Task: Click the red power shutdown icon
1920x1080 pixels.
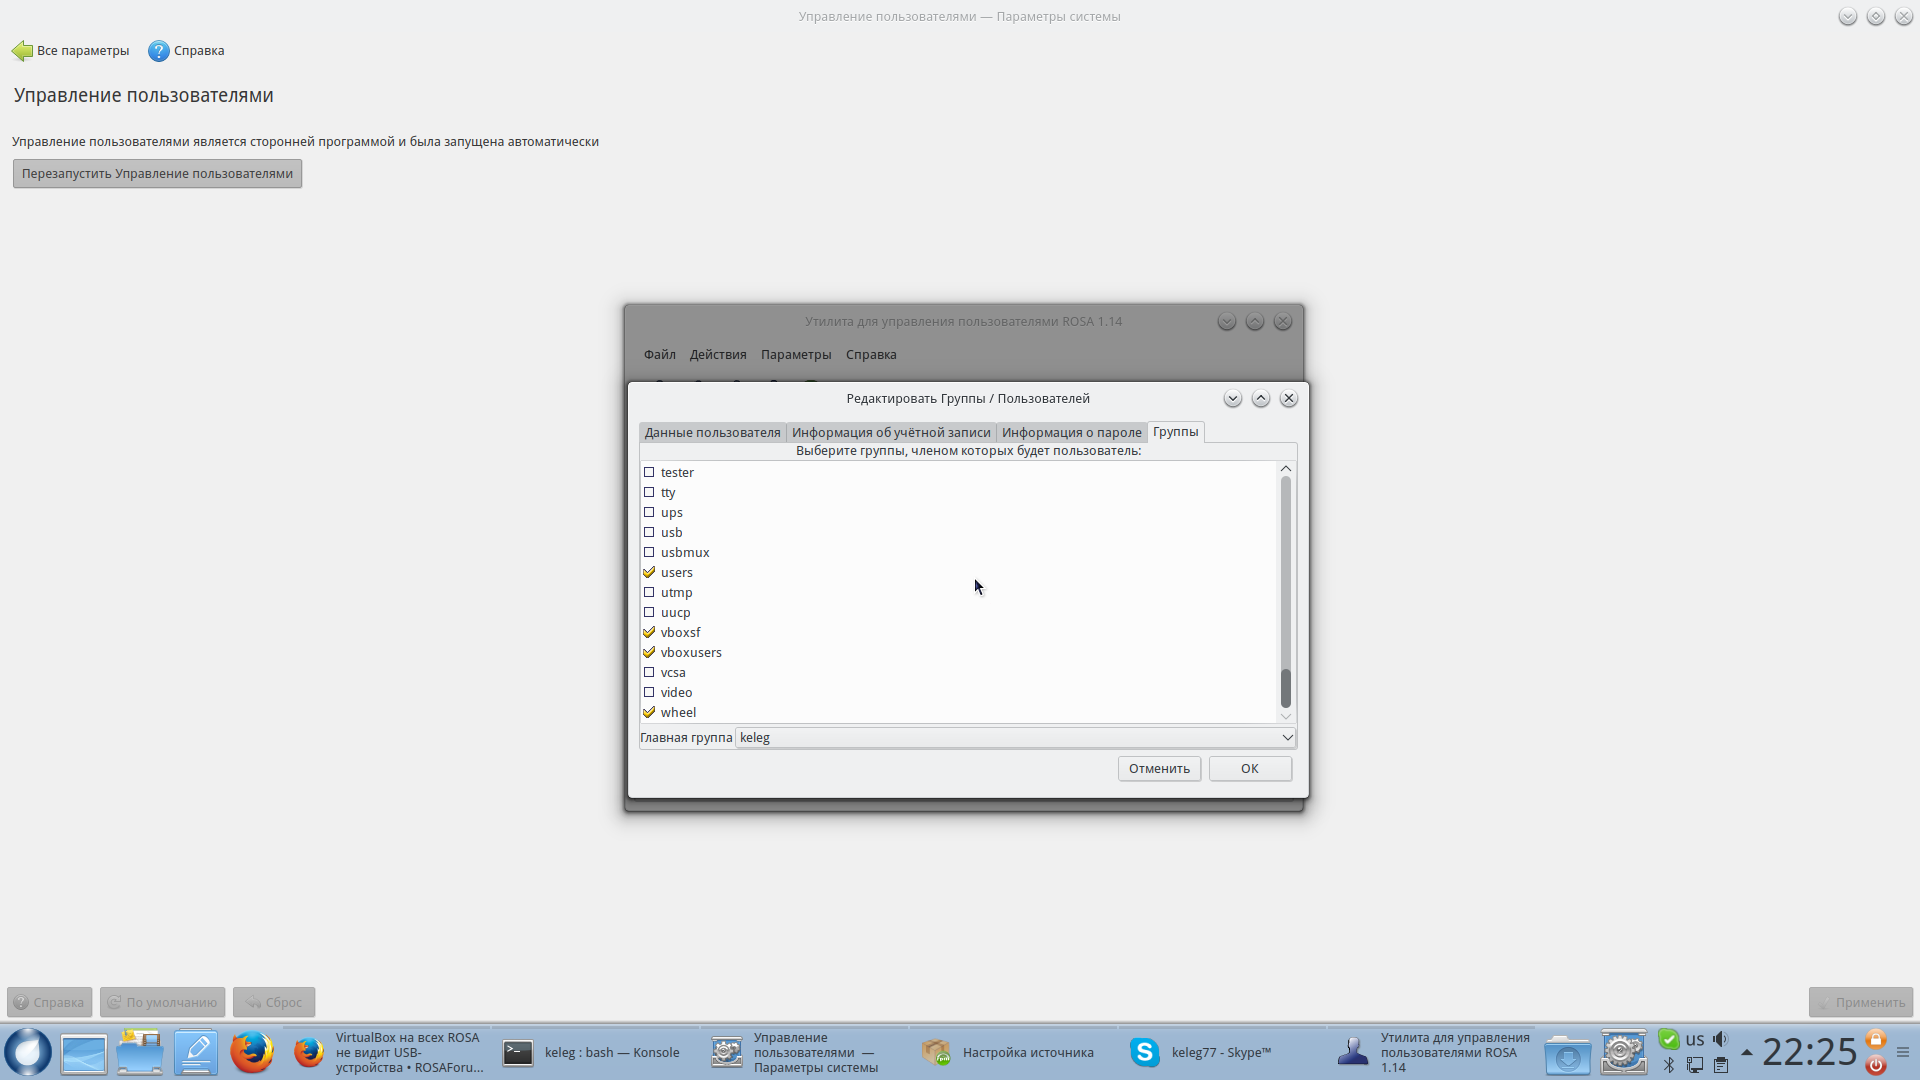Action: pos(1876,1065)
